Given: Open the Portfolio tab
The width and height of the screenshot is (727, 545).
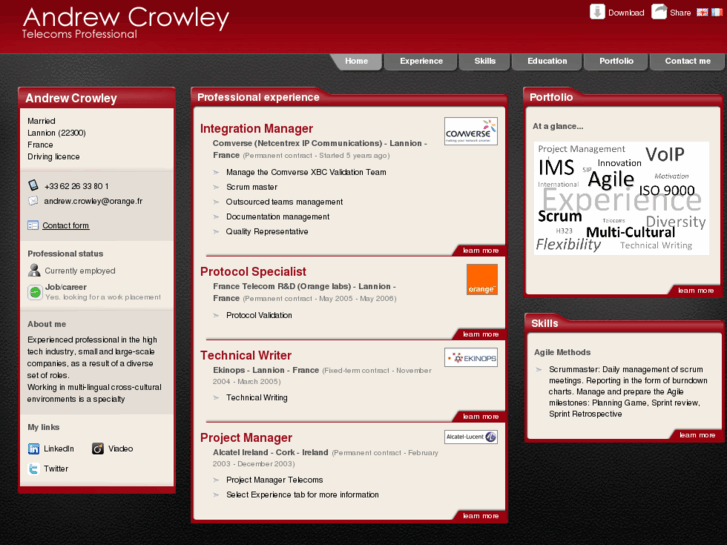Looking at the screenshot, I should [616, 61].
